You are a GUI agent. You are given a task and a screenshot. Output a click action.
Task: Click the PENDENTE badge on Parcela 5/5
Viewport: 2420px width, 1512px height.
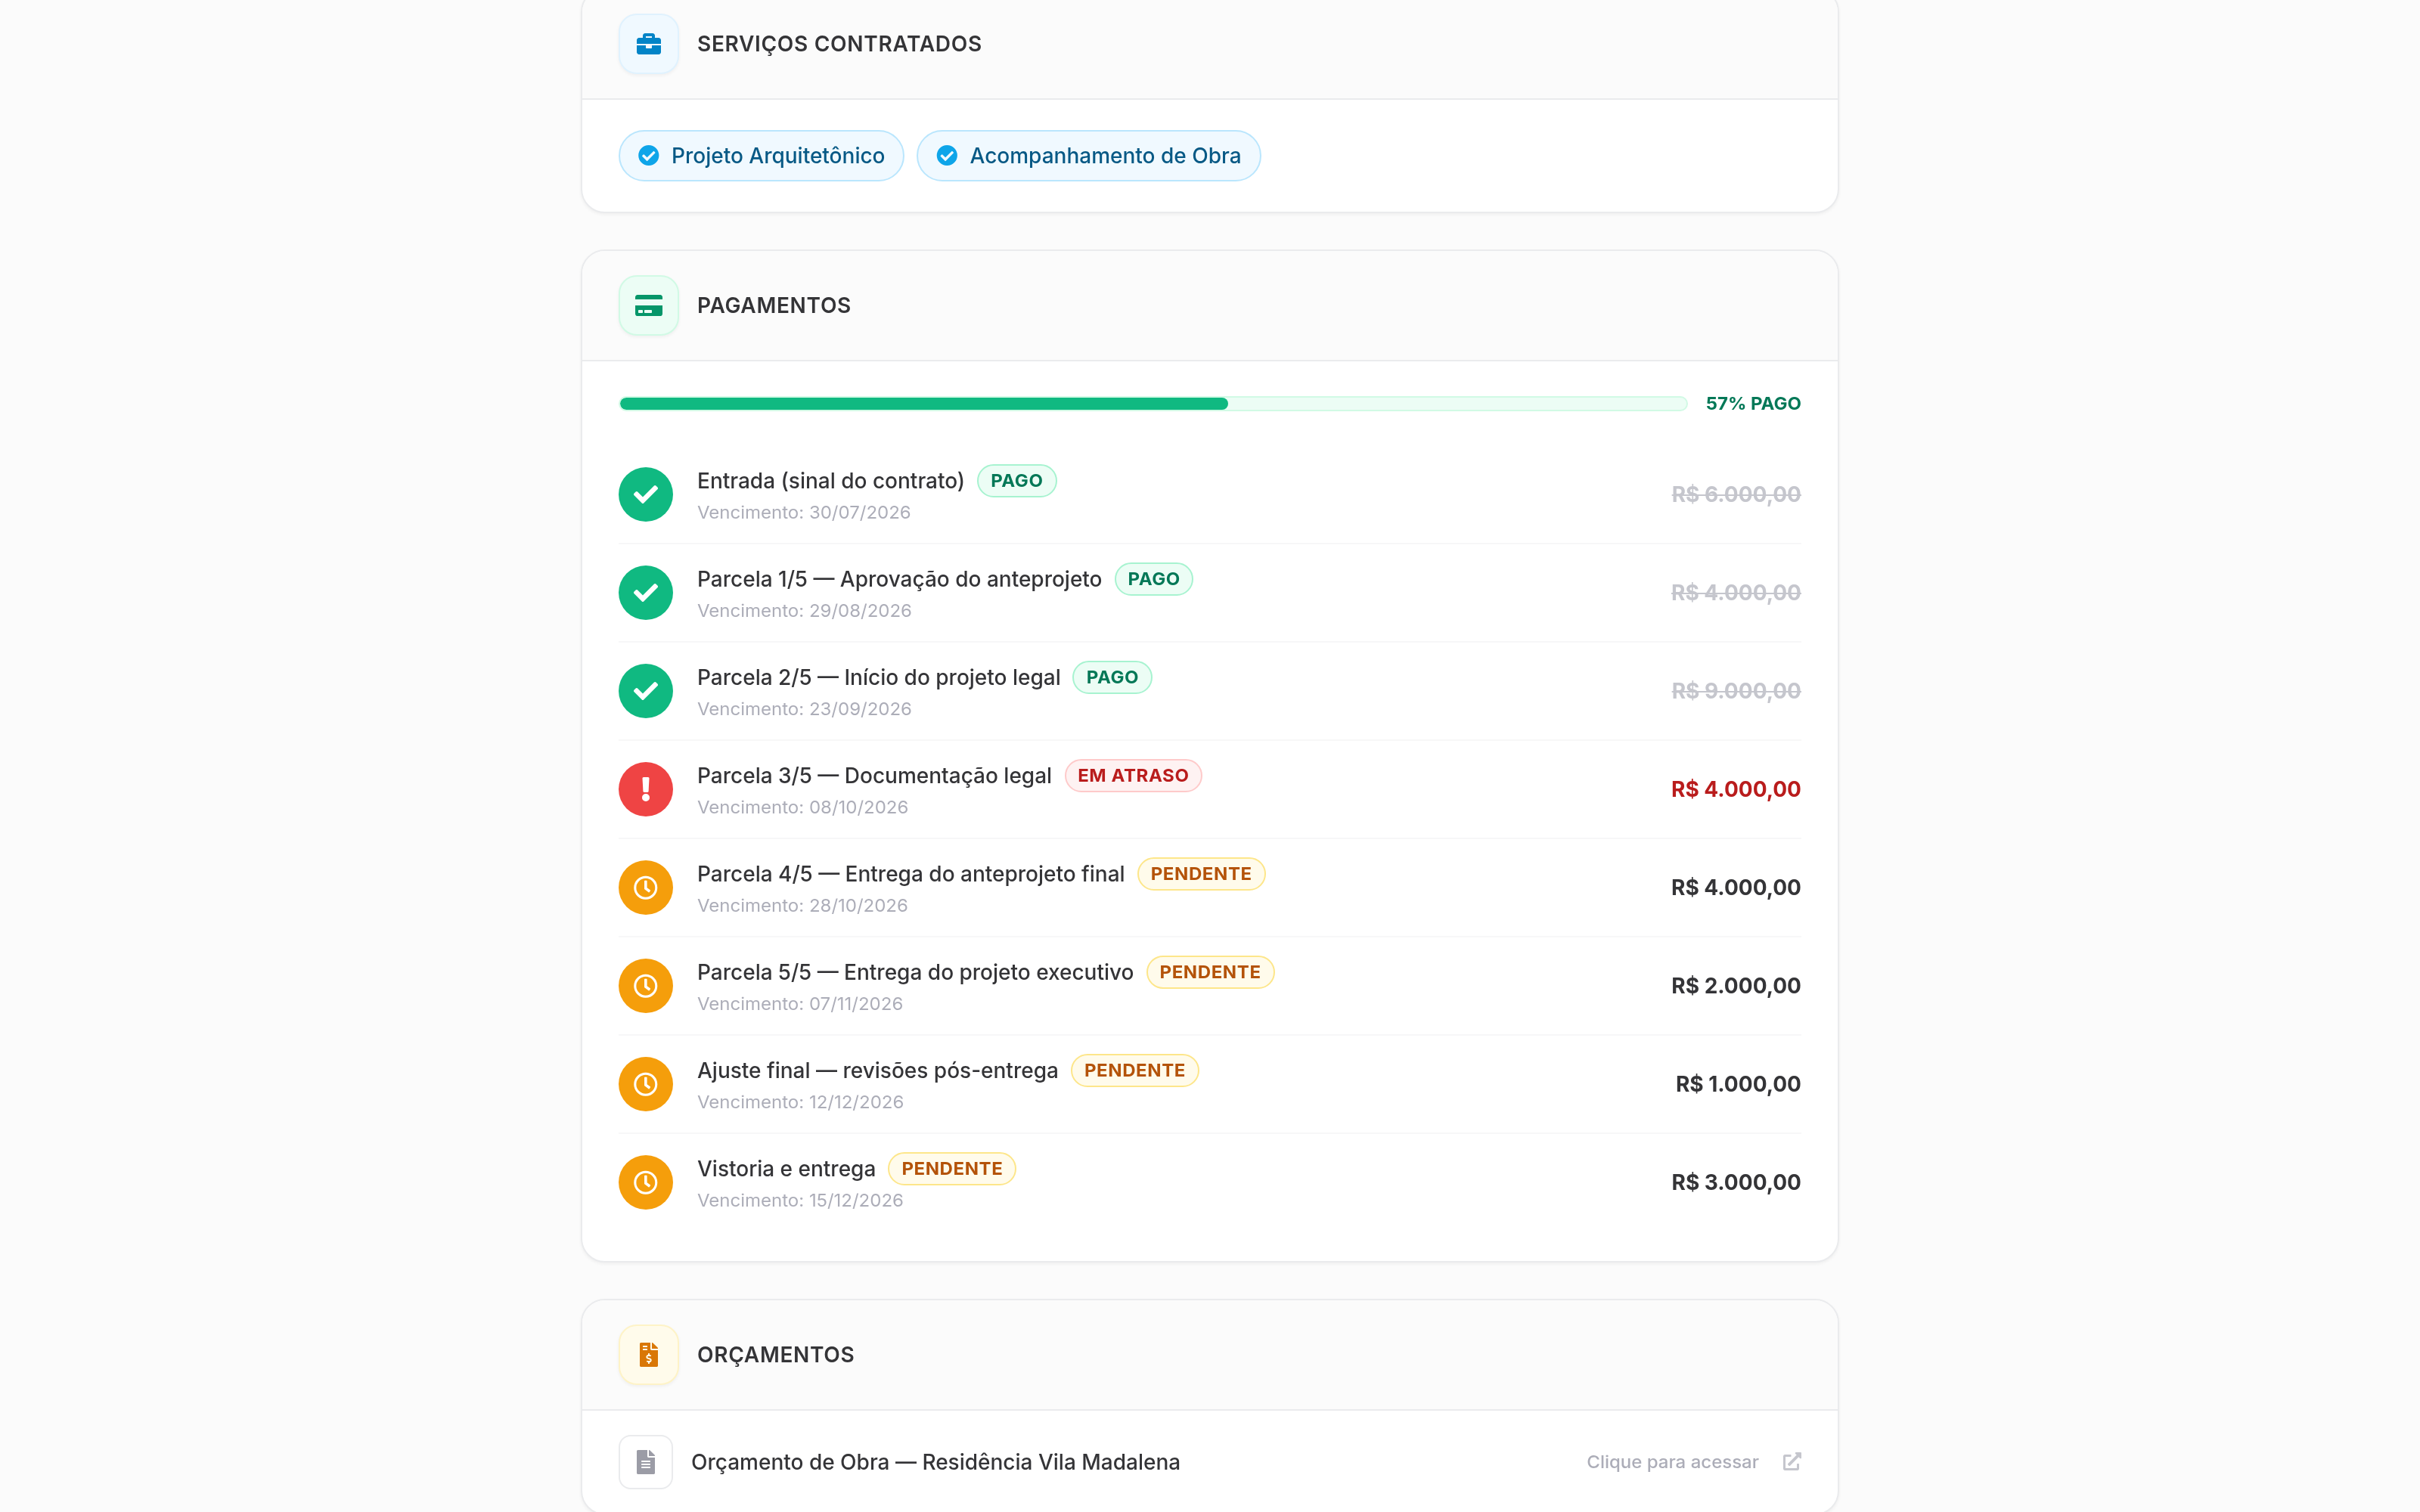tap(1210, 972)
